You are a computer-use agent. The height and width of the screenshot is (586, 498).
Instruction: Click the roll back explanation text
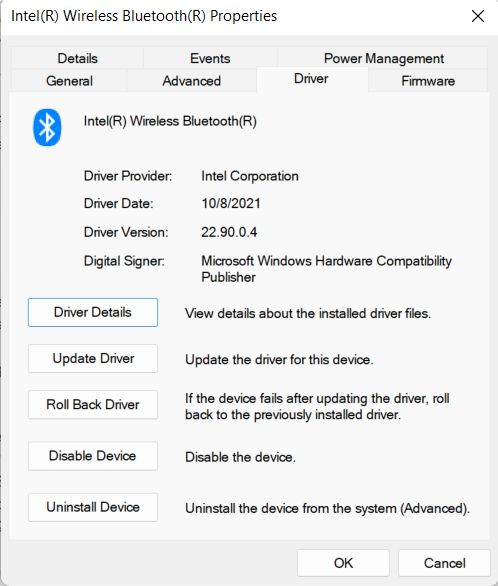[x=317, y=407]
